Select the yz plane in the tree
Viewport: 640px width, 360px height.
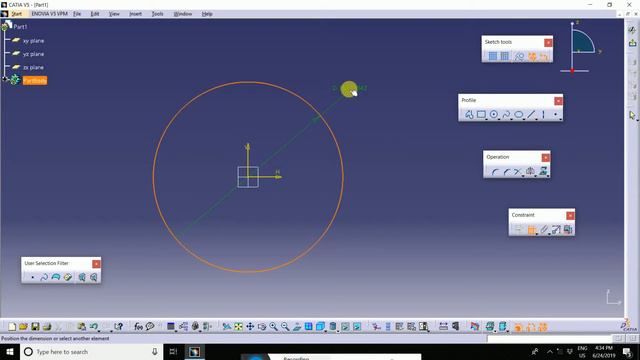[x=33, y=54]
